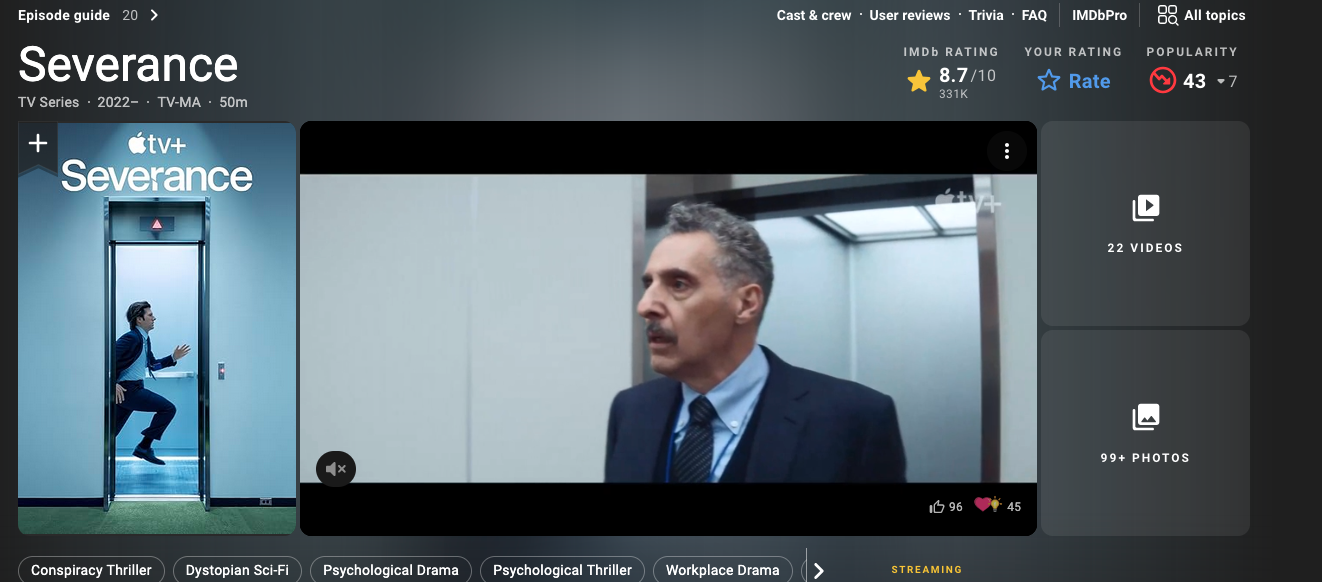
Task: Click the blue star Rate button
Action: (1074, 81)
